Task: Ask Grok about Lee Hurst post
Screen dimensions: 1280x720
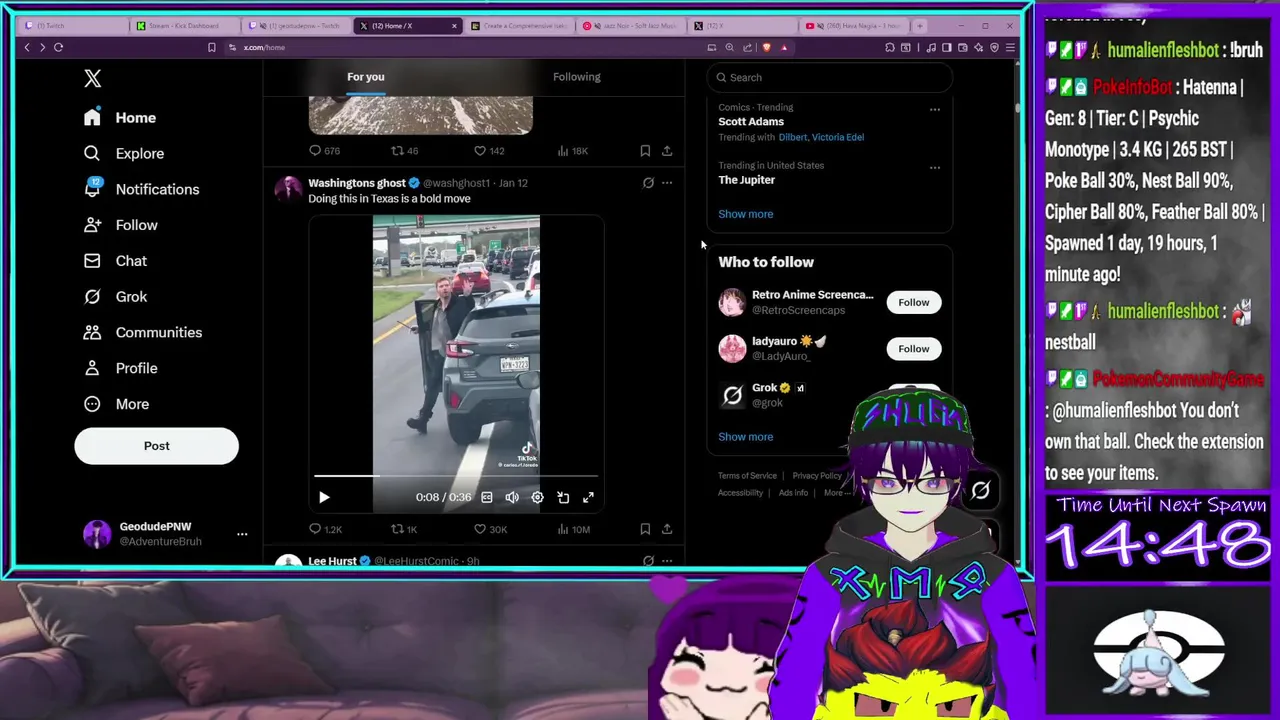Action: pos(648,561)
